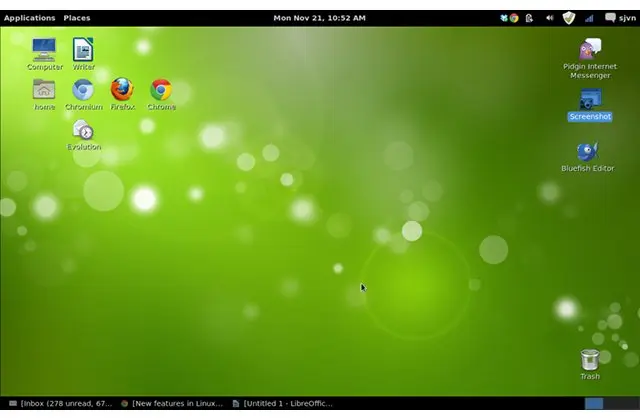Launch Chromium browser from desktop
The height and width of the screenshot is (420, 640).
[x=83, y=90]
